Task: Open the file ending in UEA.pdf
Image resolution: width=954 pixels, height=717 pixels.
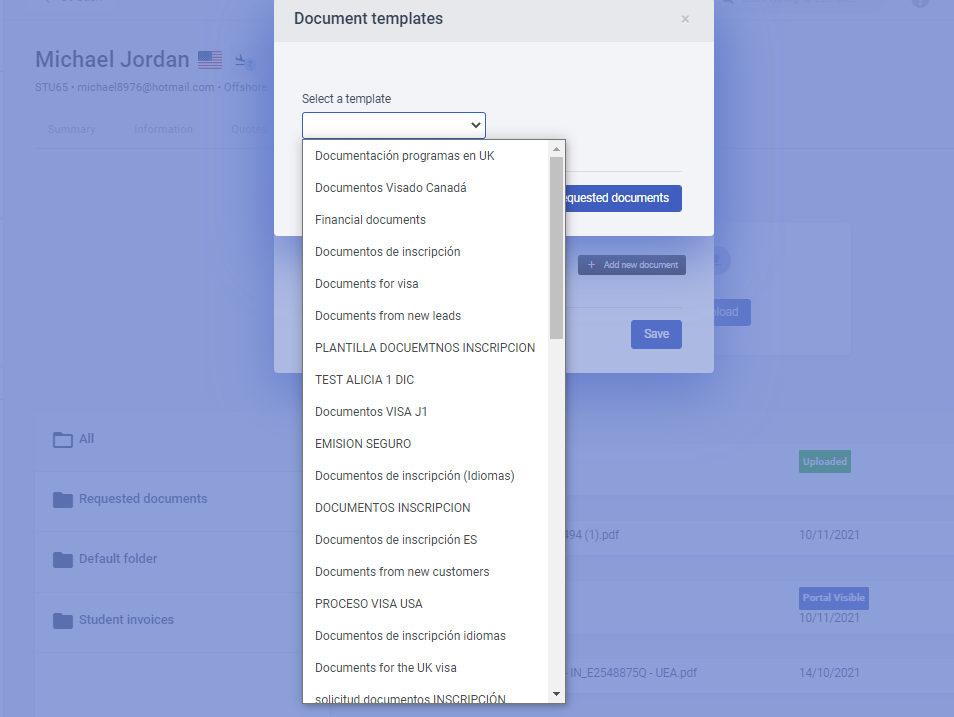Action: pyautogui.click(x=632, y=673)
